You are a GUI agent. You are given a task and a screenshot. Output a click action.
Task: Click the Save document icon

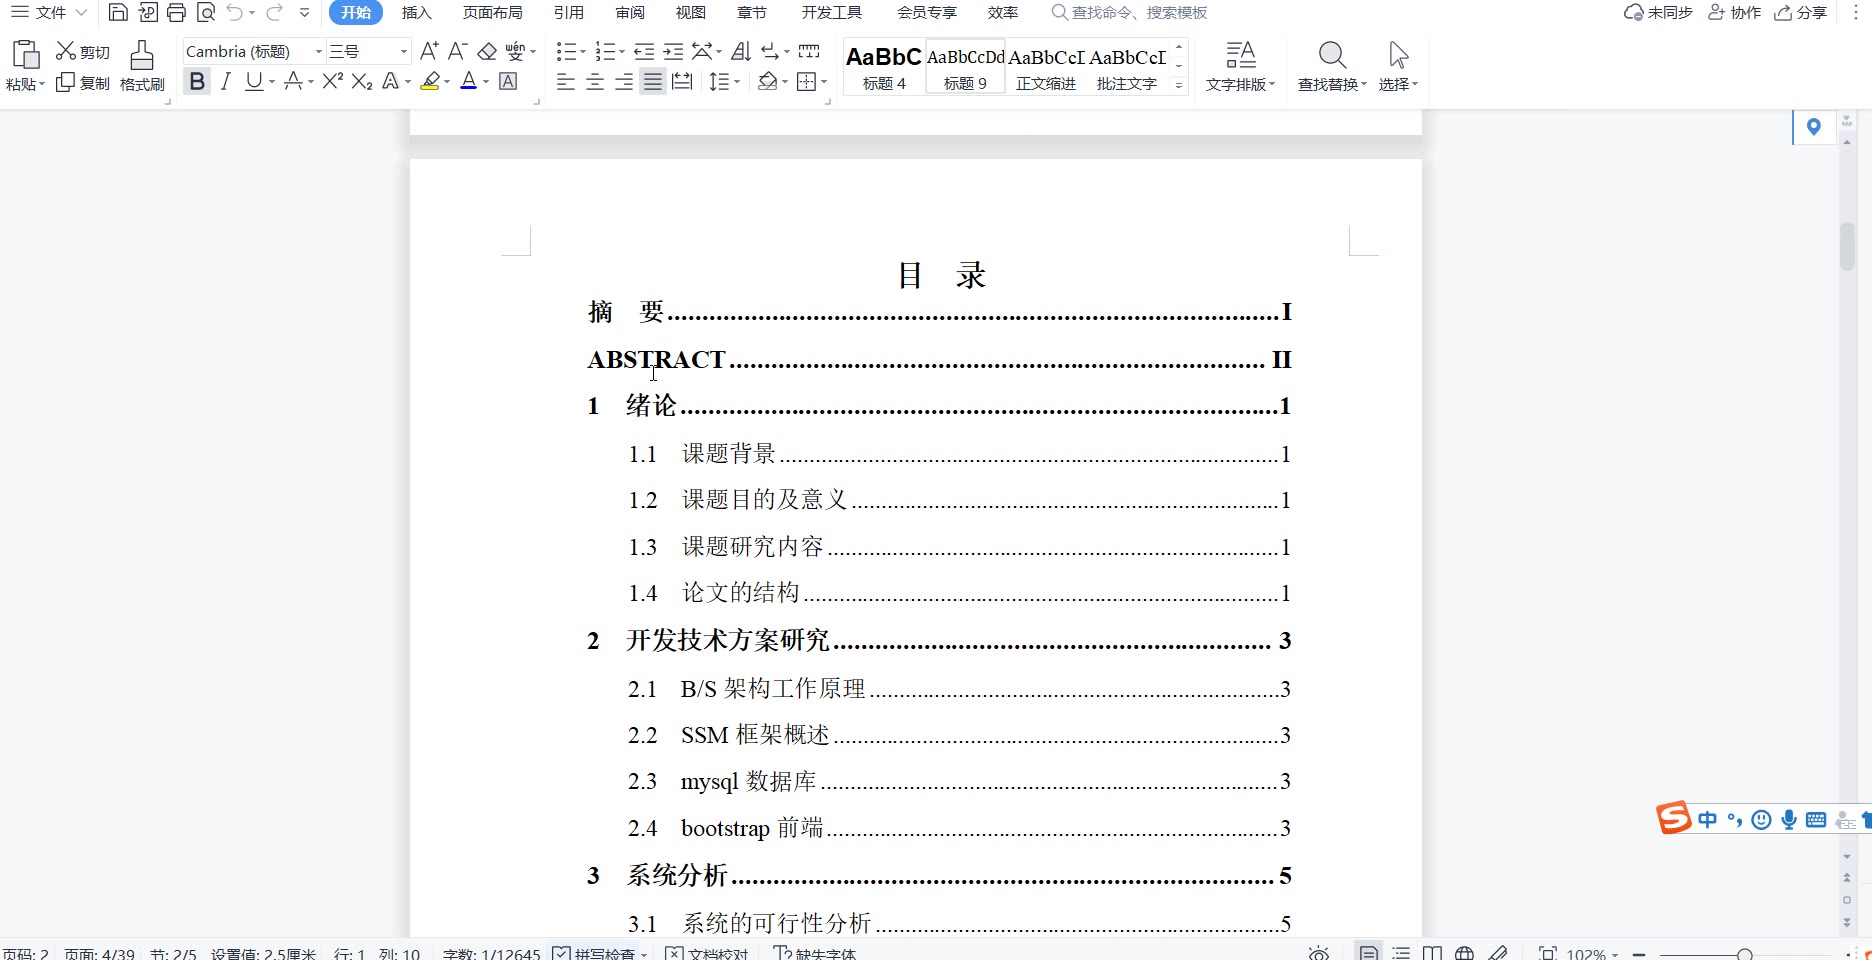pos(118,13)
